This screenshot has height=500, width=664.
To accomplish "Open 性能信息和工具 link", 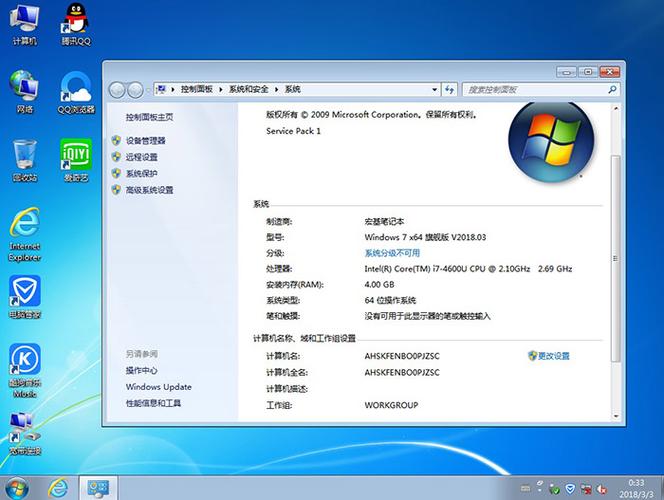I will point(153,403).
